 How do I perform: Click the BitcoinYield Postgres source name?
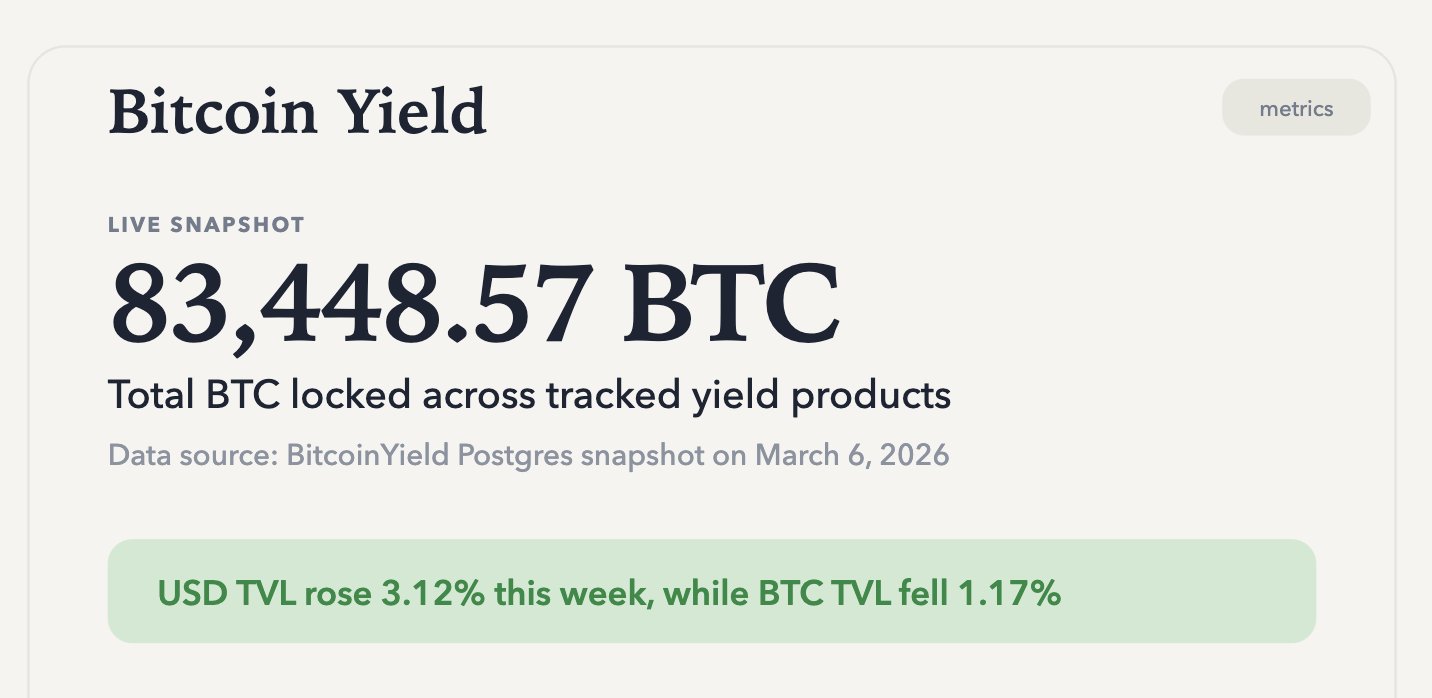429,455
